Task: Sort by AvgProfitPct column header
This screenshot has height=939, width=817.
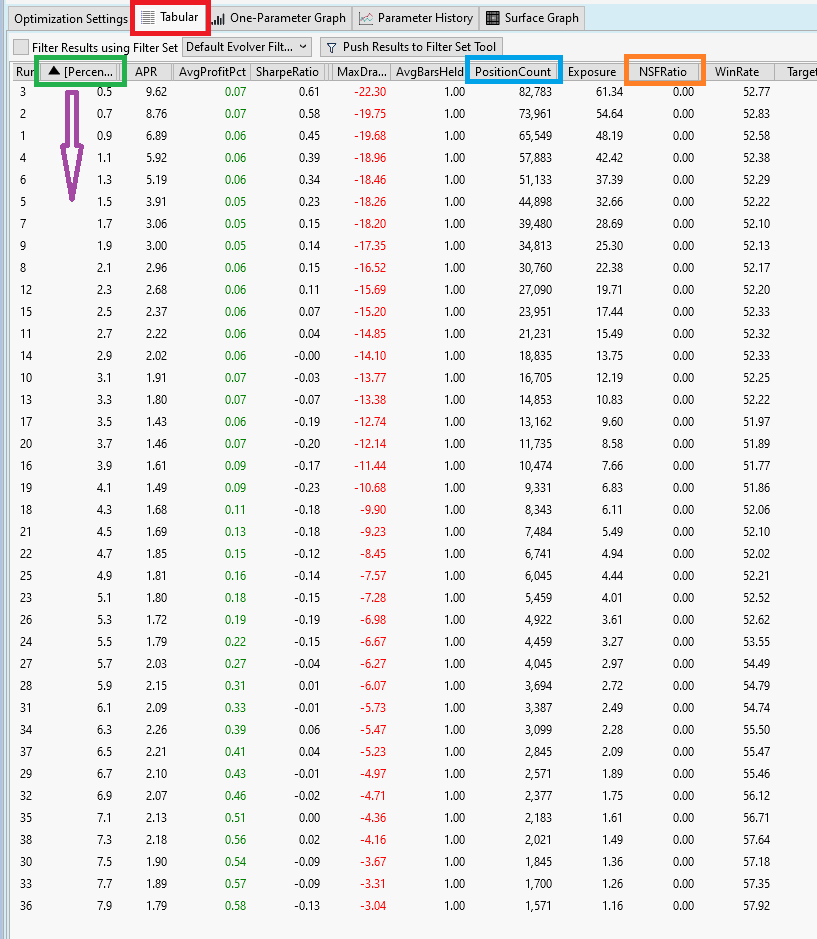Action: (x=212, y=72)
